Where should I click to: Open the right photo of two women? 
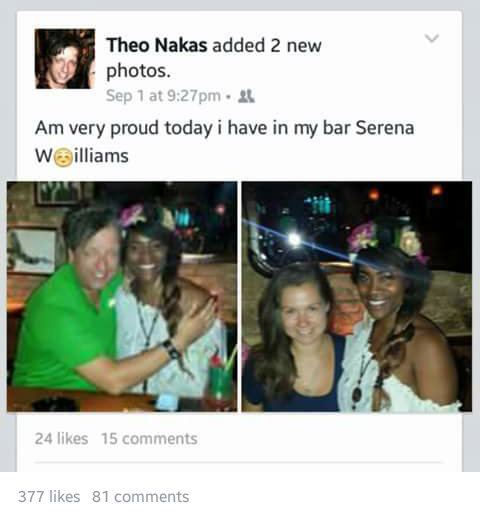(x=357, y=296)
